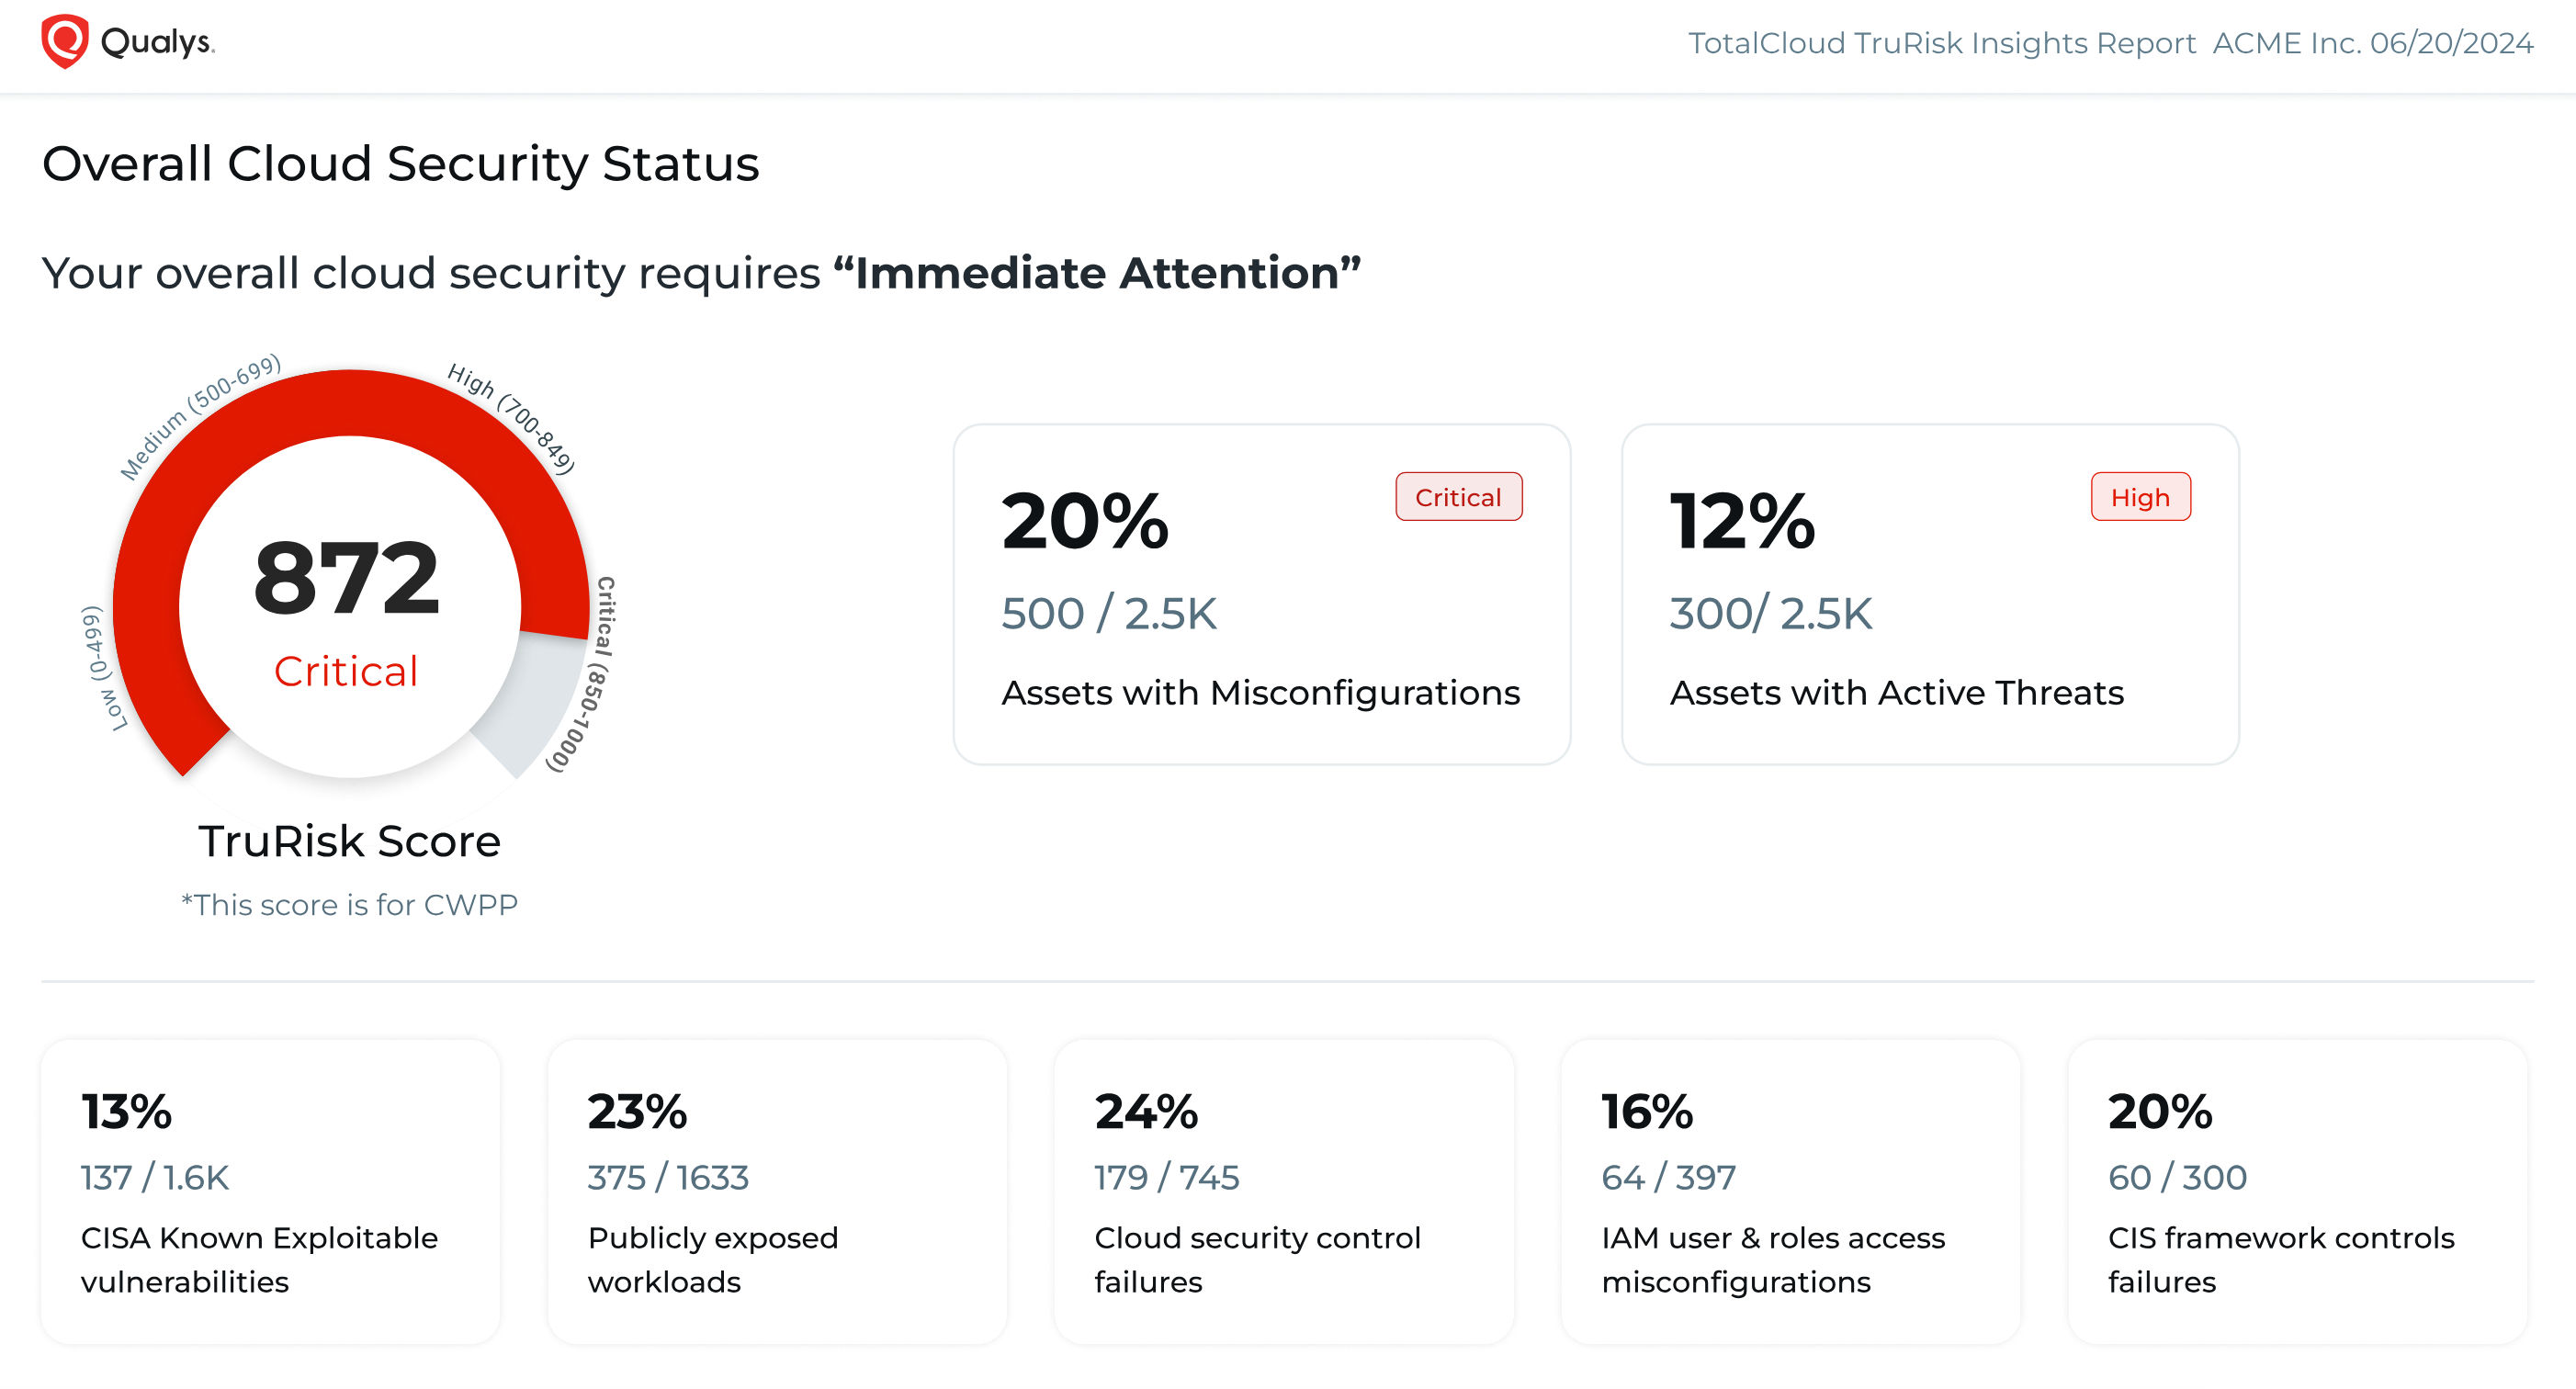Screen dimensions: 2576x1389
Task: Open the Cloud security control failures card
Action: 1283,1191
